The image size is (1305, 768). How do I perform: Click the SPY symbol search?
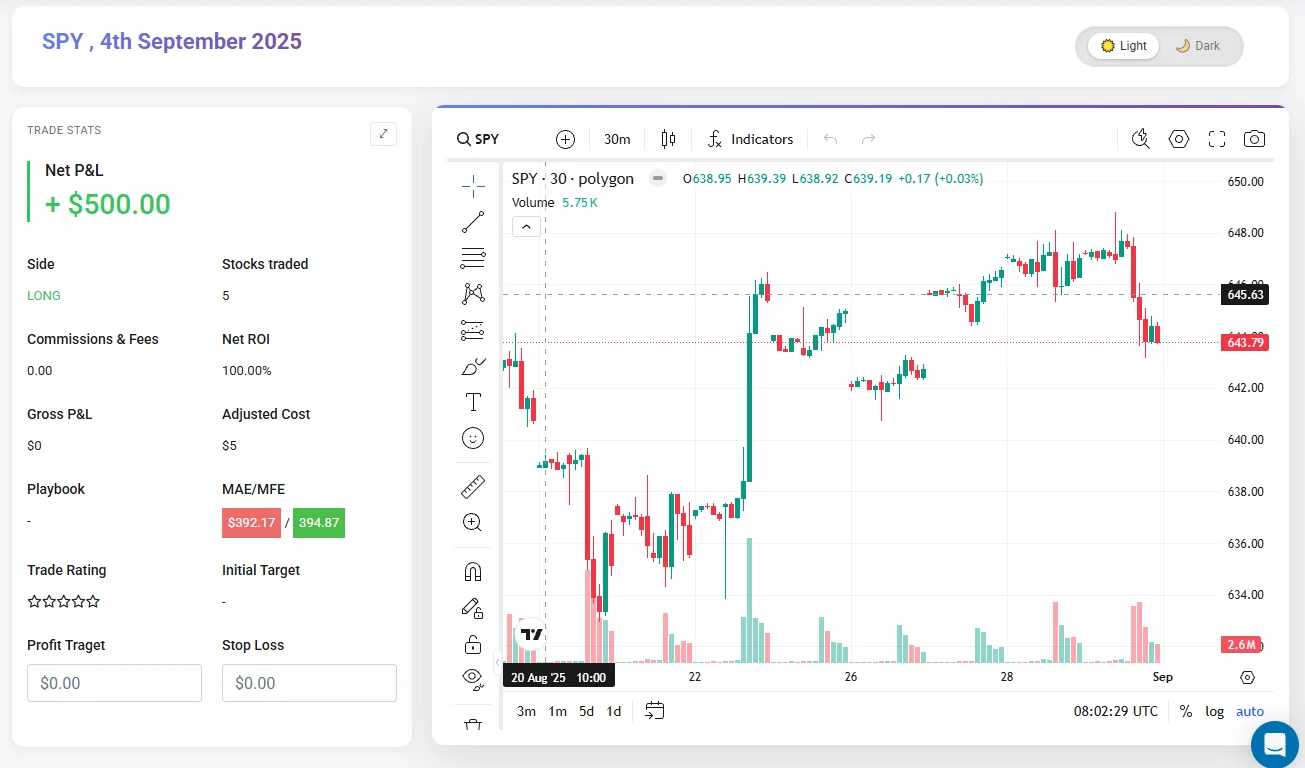[478, 139]
